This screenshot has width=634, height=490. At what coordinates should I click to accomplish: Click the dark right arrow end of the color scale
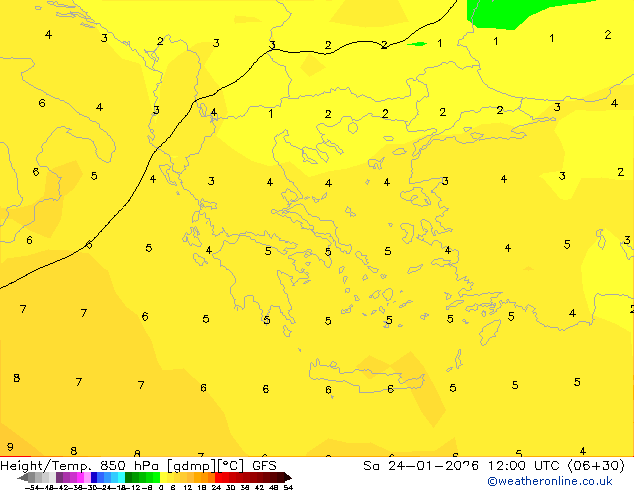tap(288, 477)
